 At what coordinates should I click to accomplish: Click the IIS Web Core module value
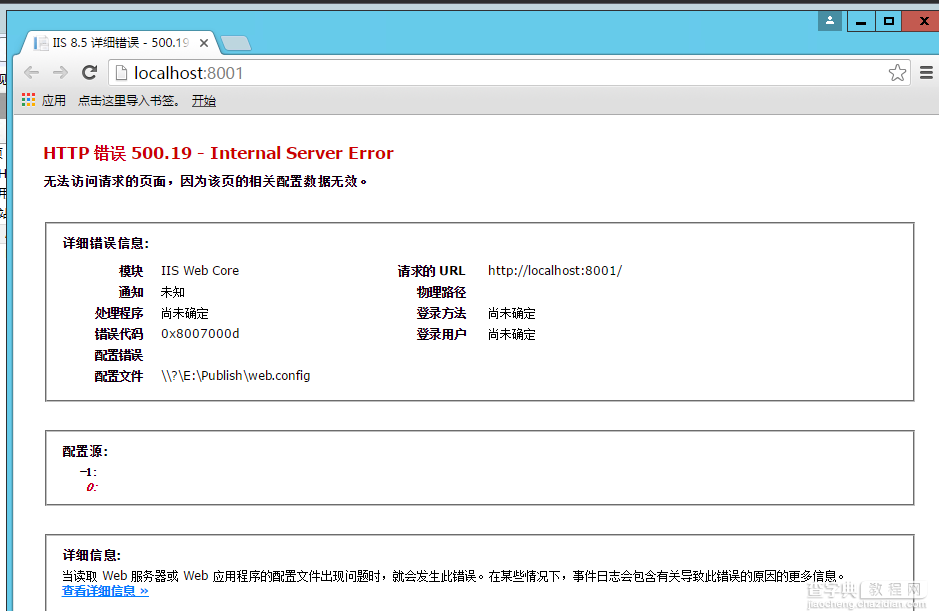[x=199, y=271]
